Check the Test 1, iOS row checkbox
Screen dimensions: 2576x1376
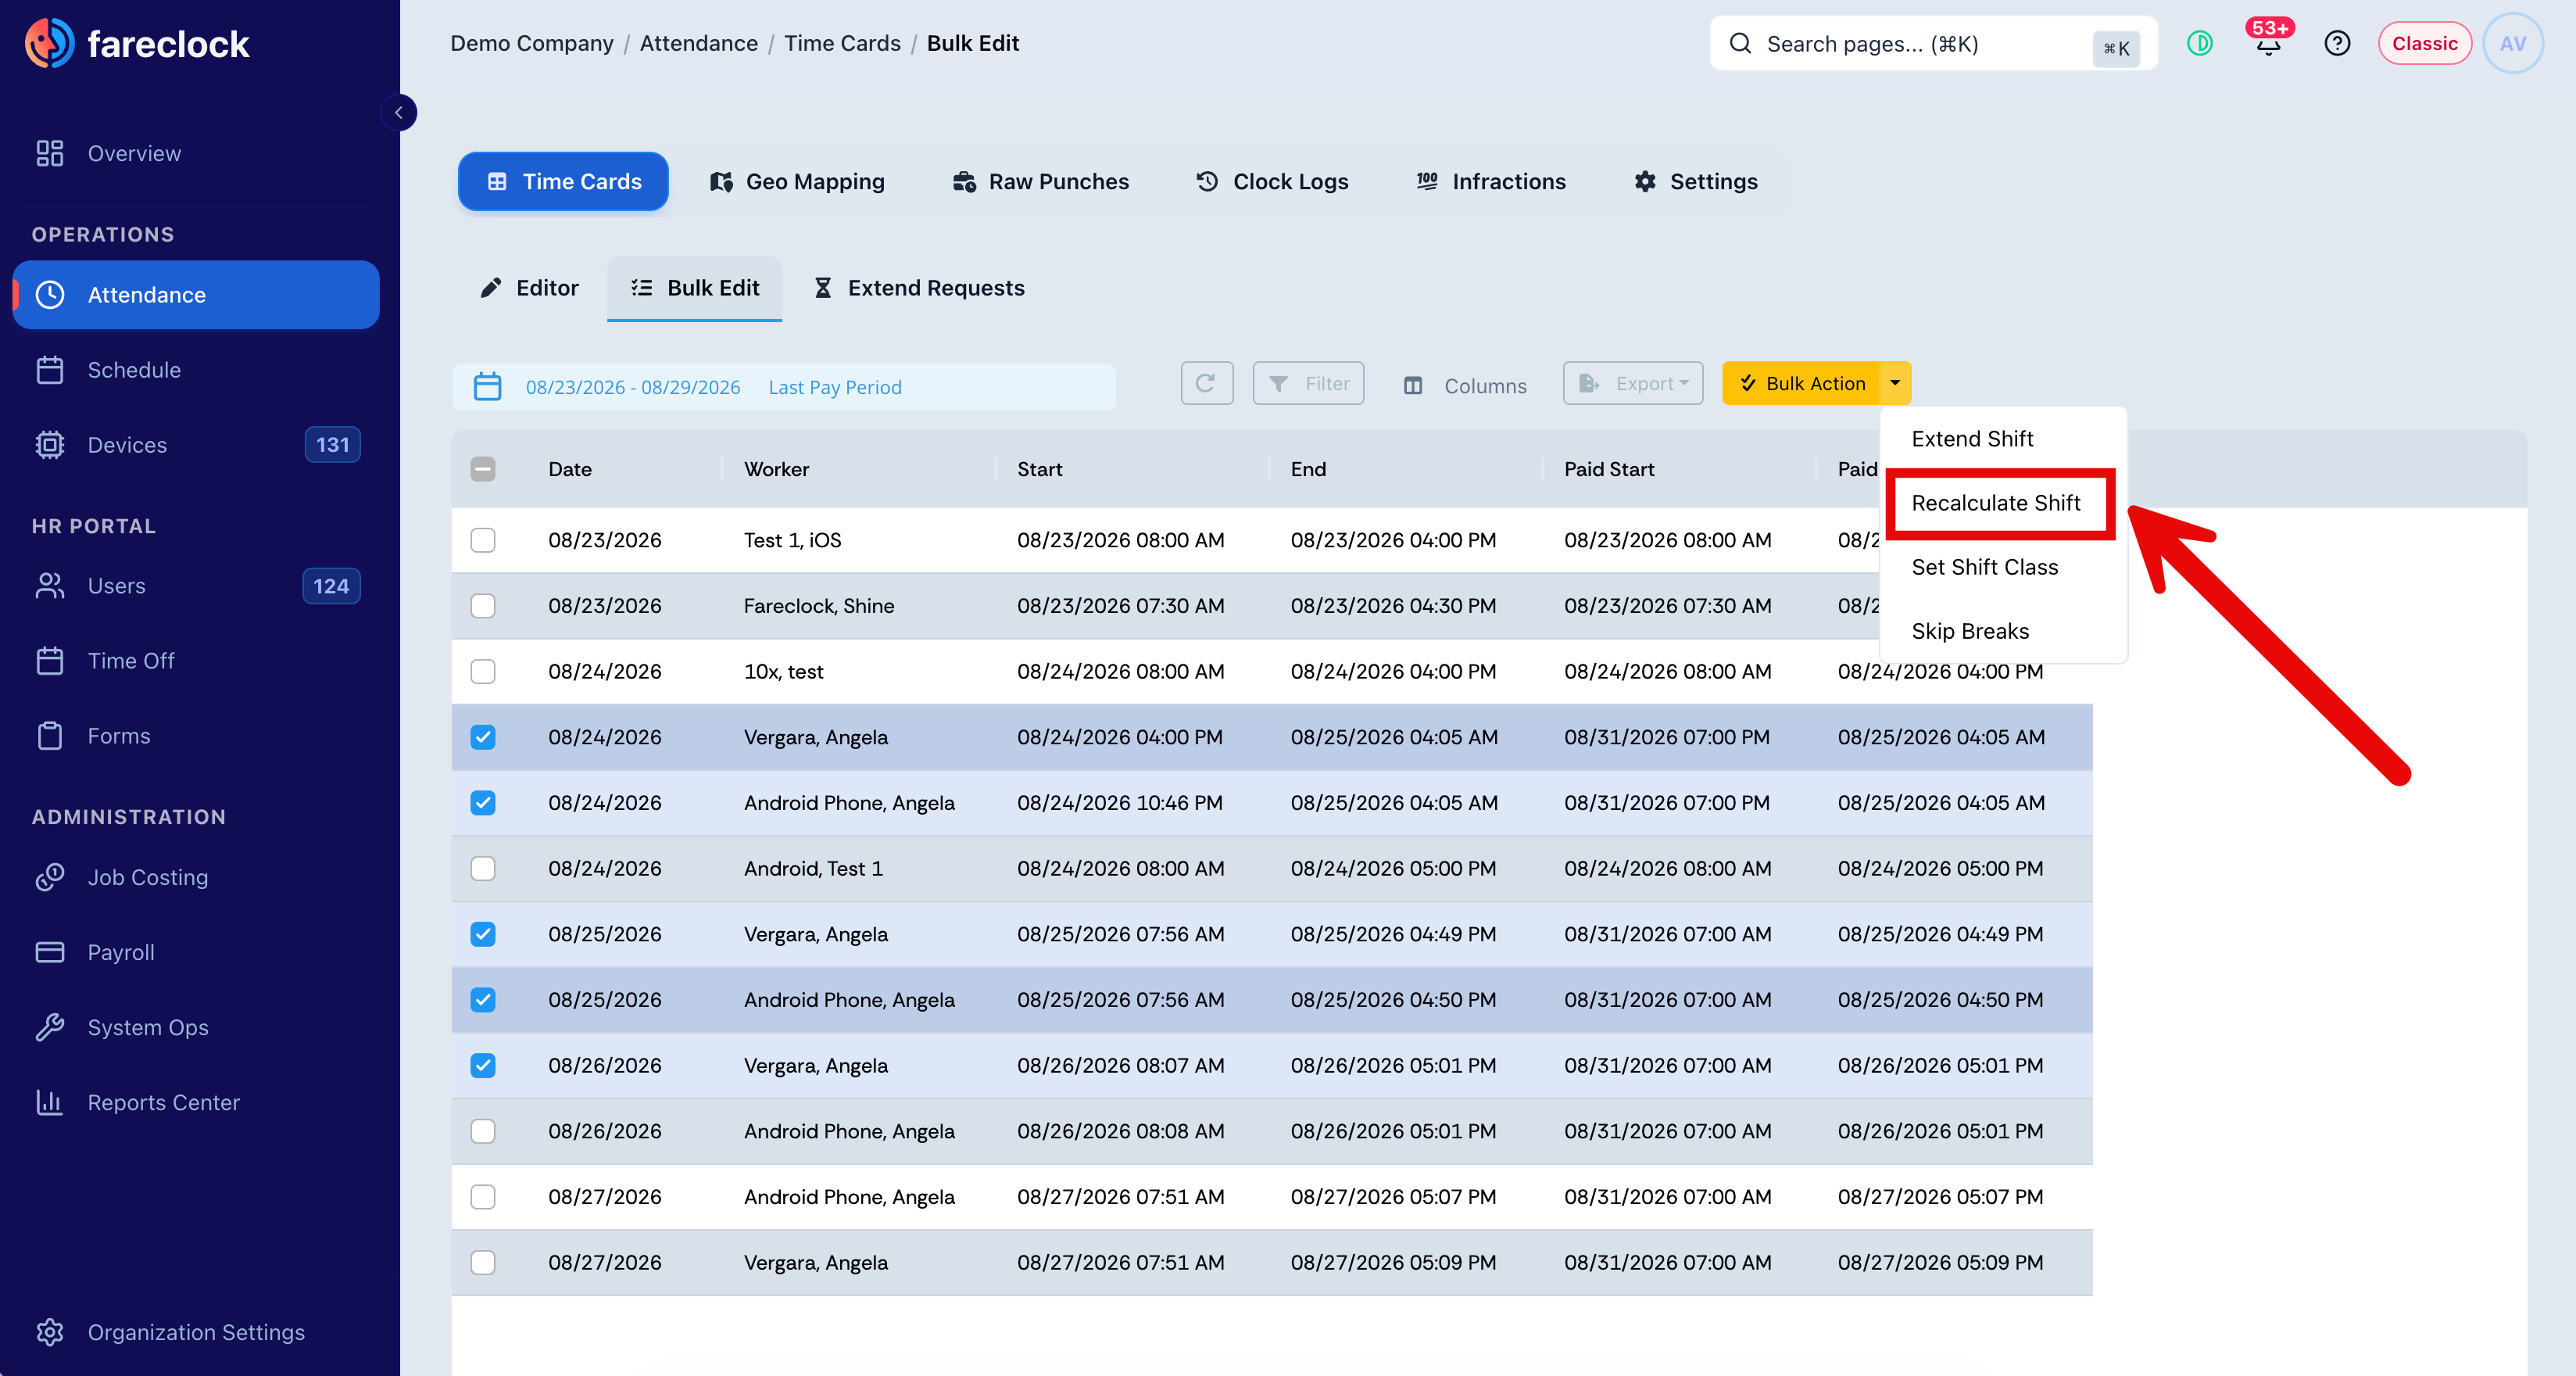(483, 540)
